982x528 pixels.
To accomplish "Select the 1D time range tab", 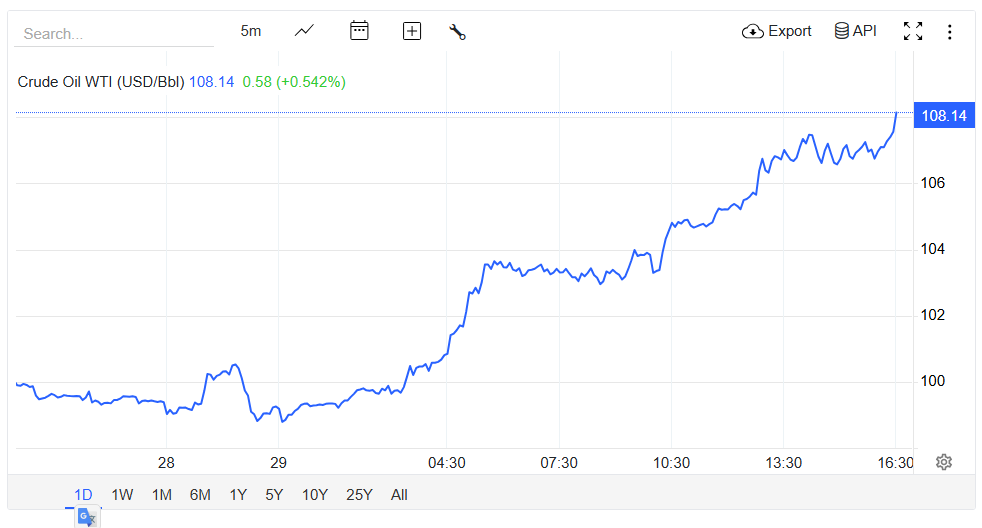I will (x=83, y=495).
